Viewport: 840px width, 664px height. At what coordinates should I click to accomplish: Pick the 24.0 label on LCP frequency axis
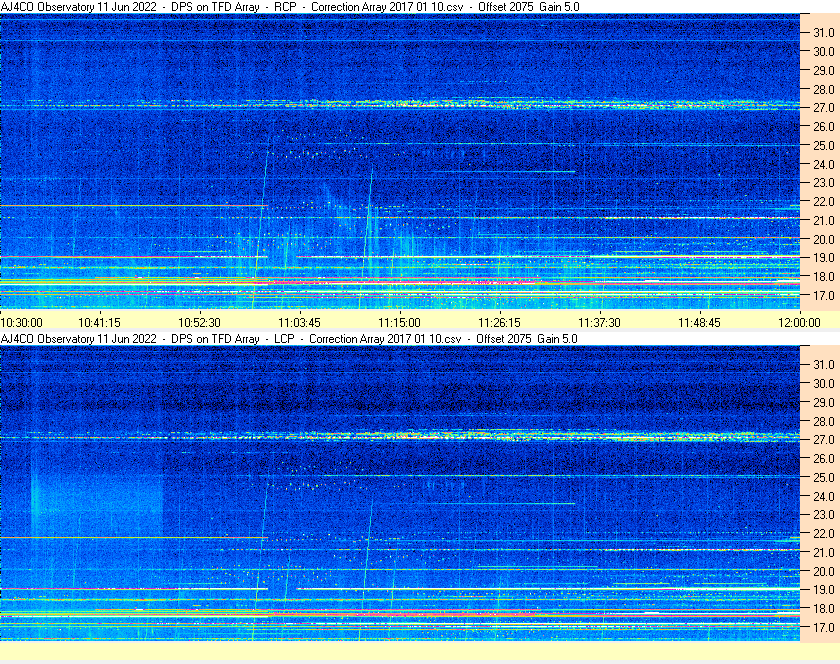pos(824,496)
